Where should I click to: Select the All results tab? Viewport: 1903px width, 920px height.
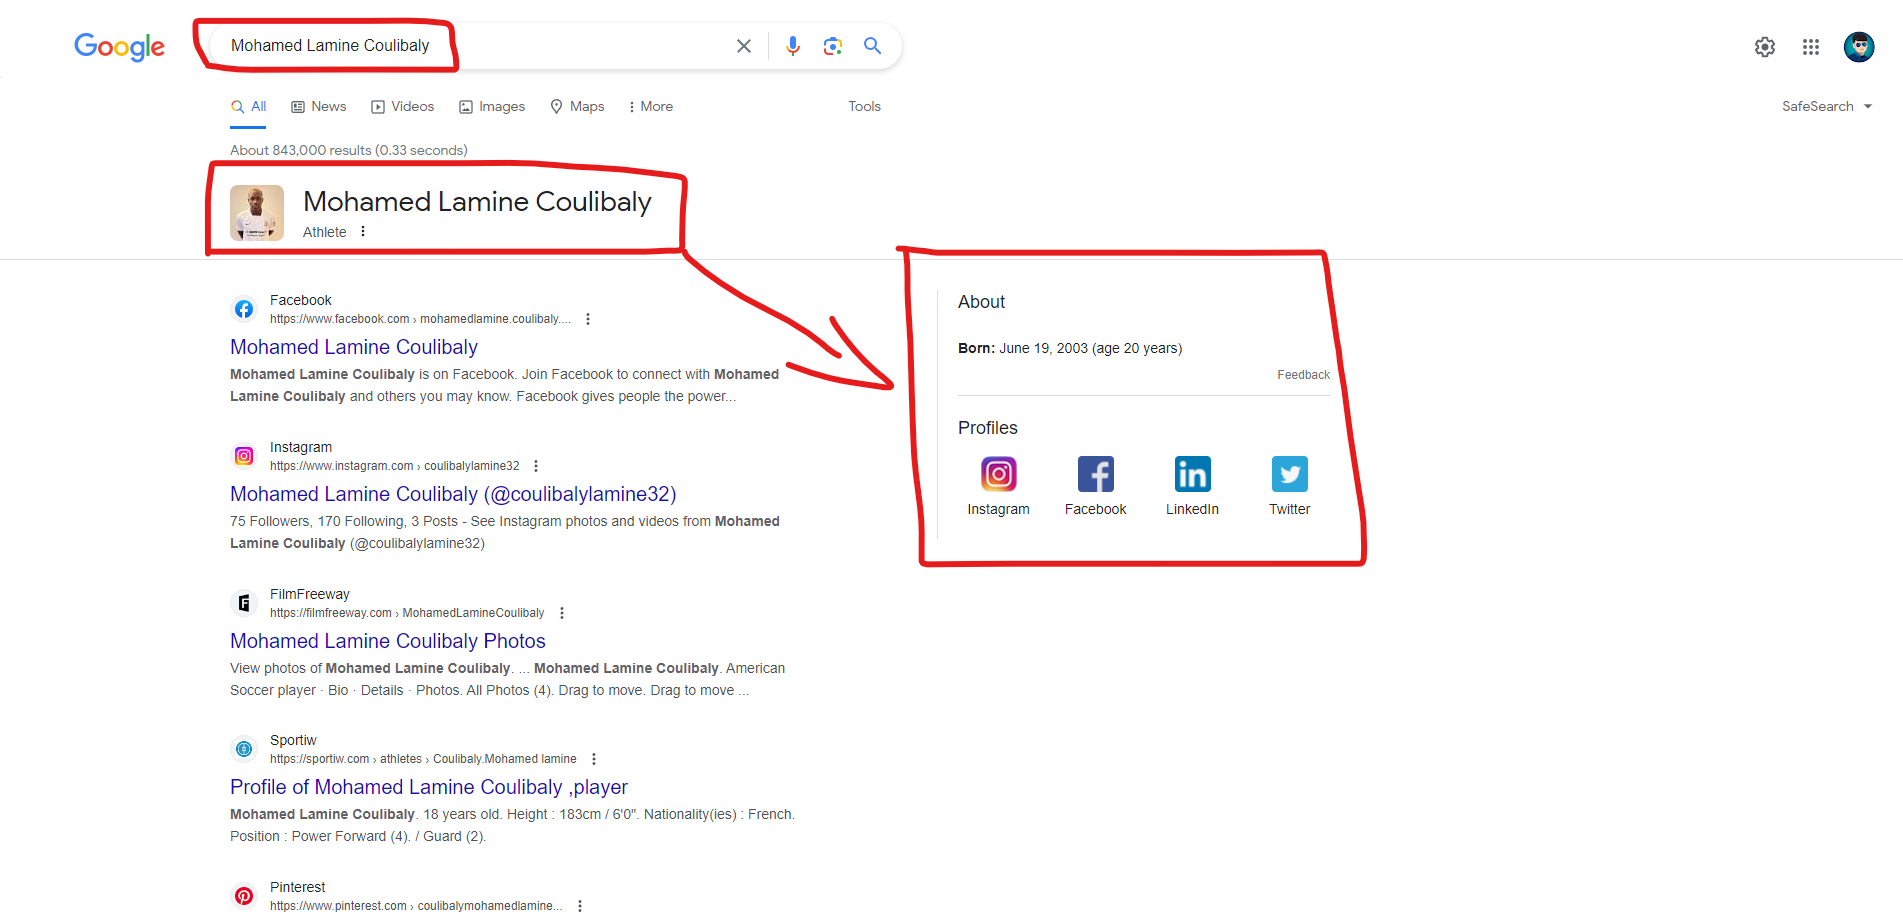[x=248, y=106]
